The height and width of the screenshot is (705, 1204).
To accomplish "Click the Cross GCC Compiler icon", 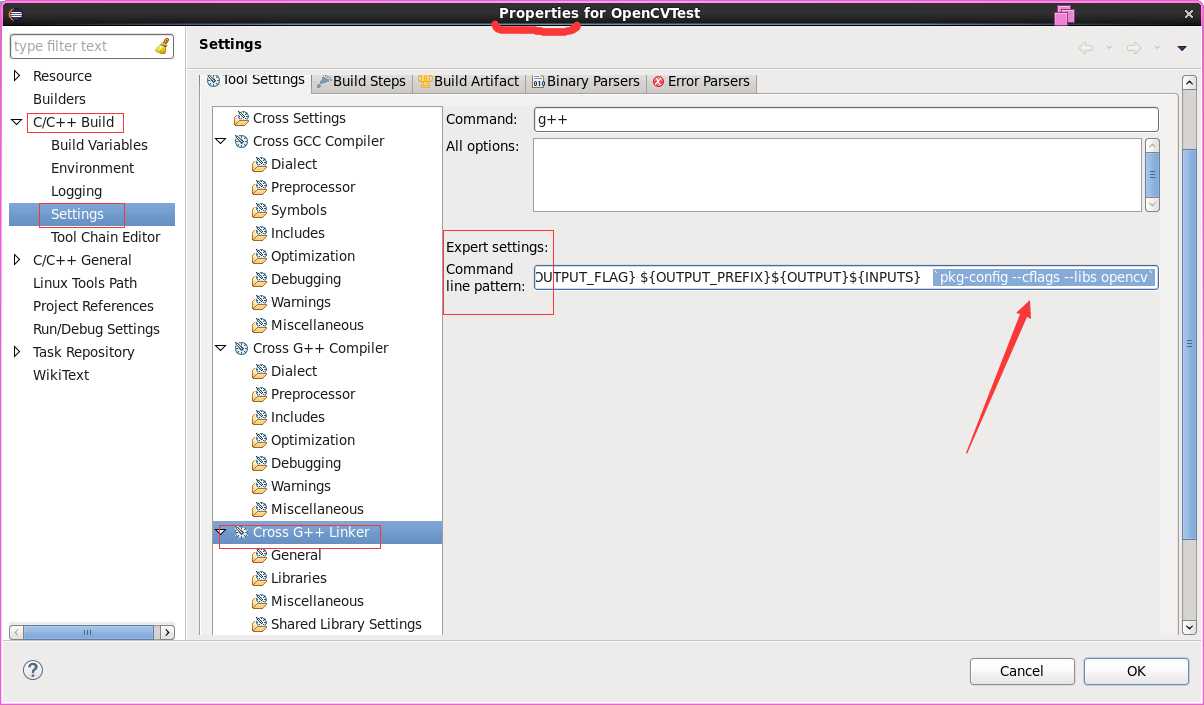I will coord(241,141).
